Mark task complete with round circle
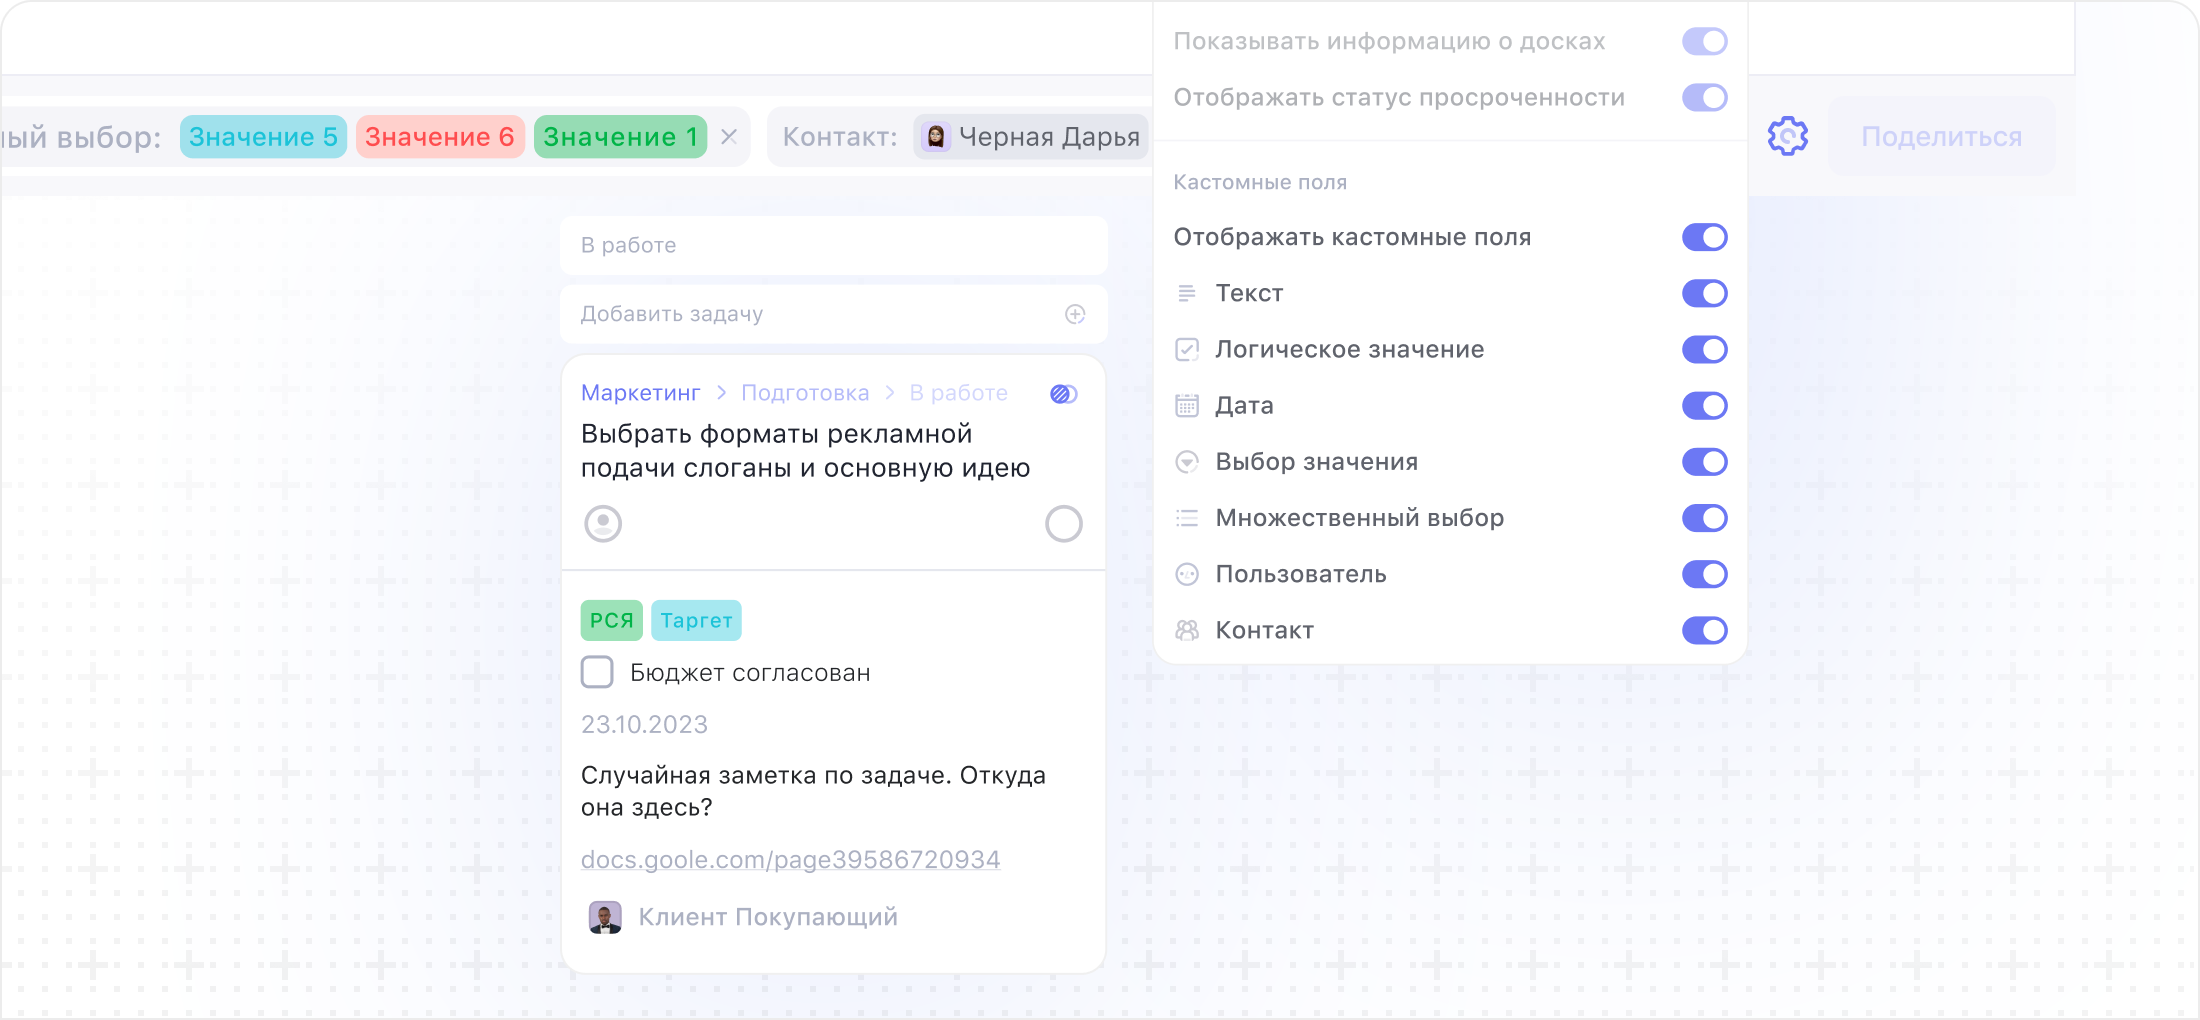 tap(1063, 523)
